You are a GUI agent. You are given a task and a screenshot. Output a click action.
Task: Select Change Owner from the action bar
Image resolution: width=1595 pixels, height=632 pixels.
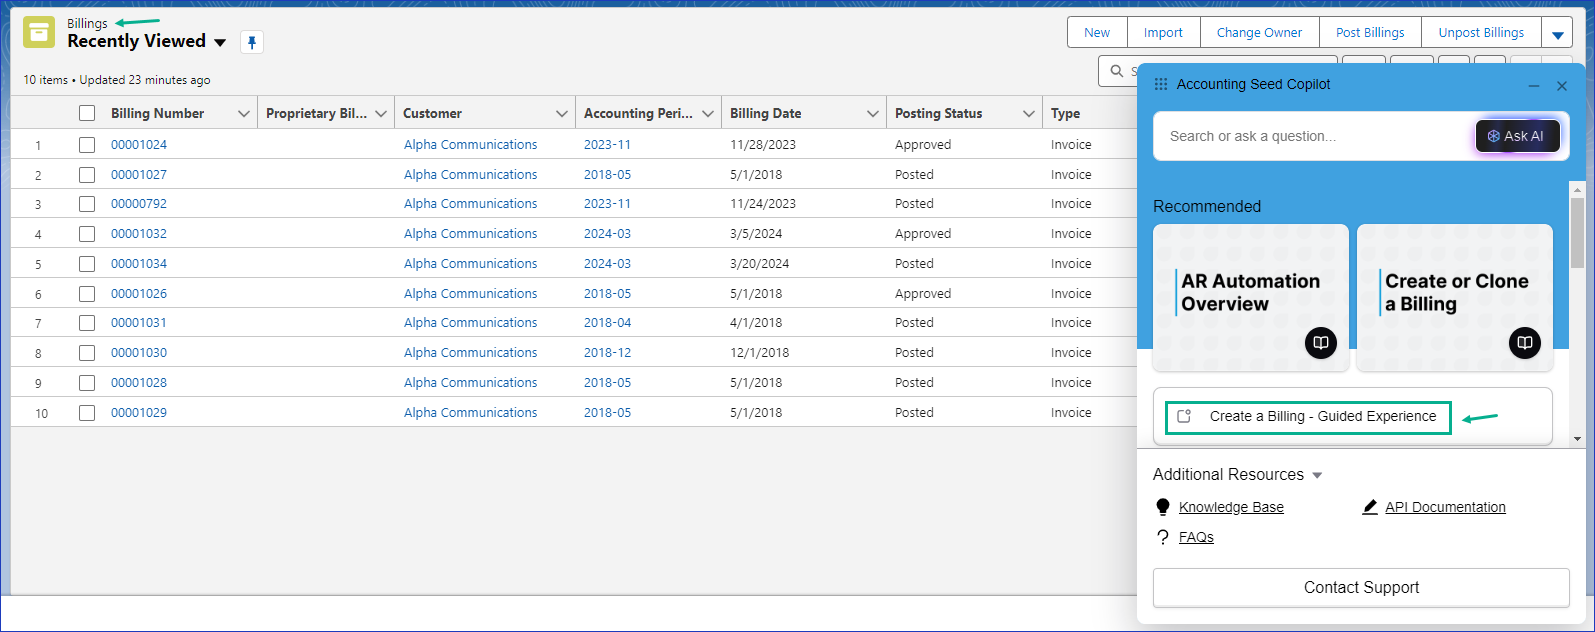[1259, 33]
